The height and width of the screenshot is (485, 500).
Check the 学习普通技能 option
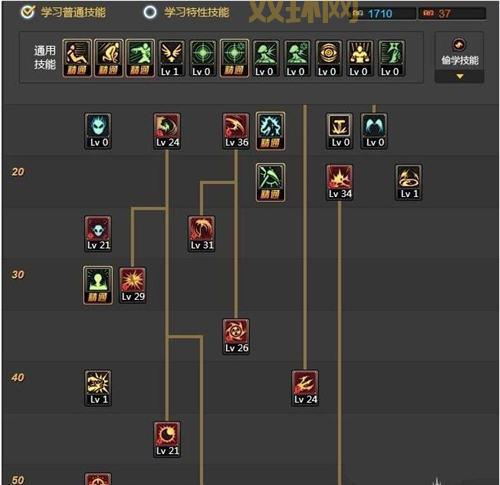pos(63,12)
